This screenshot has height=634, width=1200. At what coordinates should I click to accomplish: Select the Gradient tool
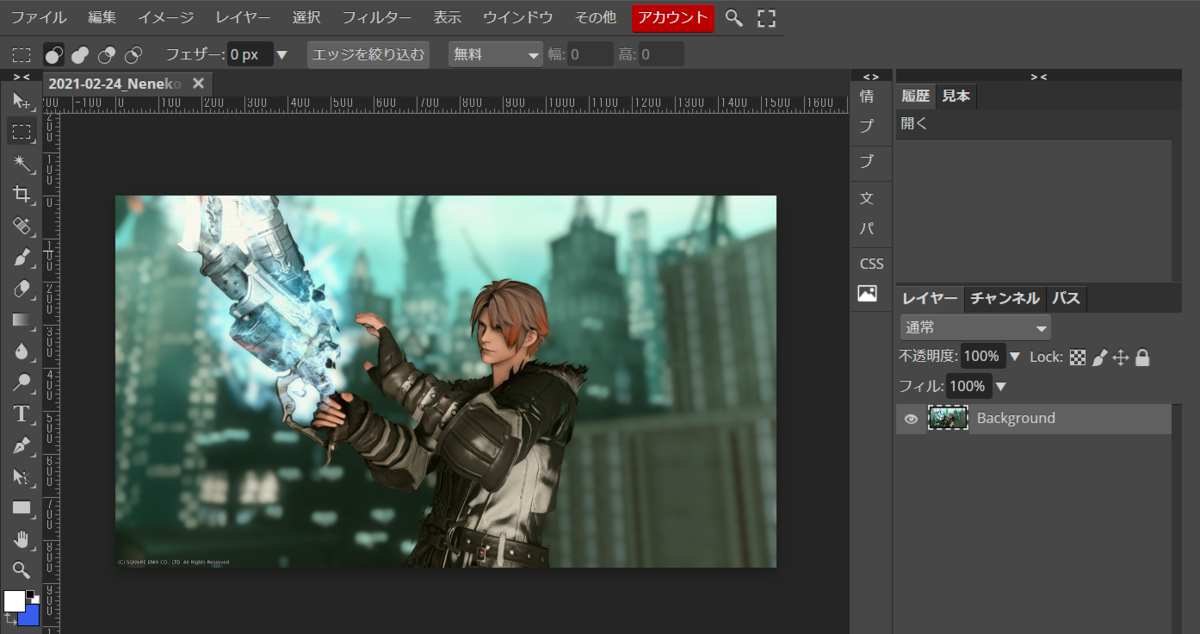pyautogui.click(x=21, y=320)
